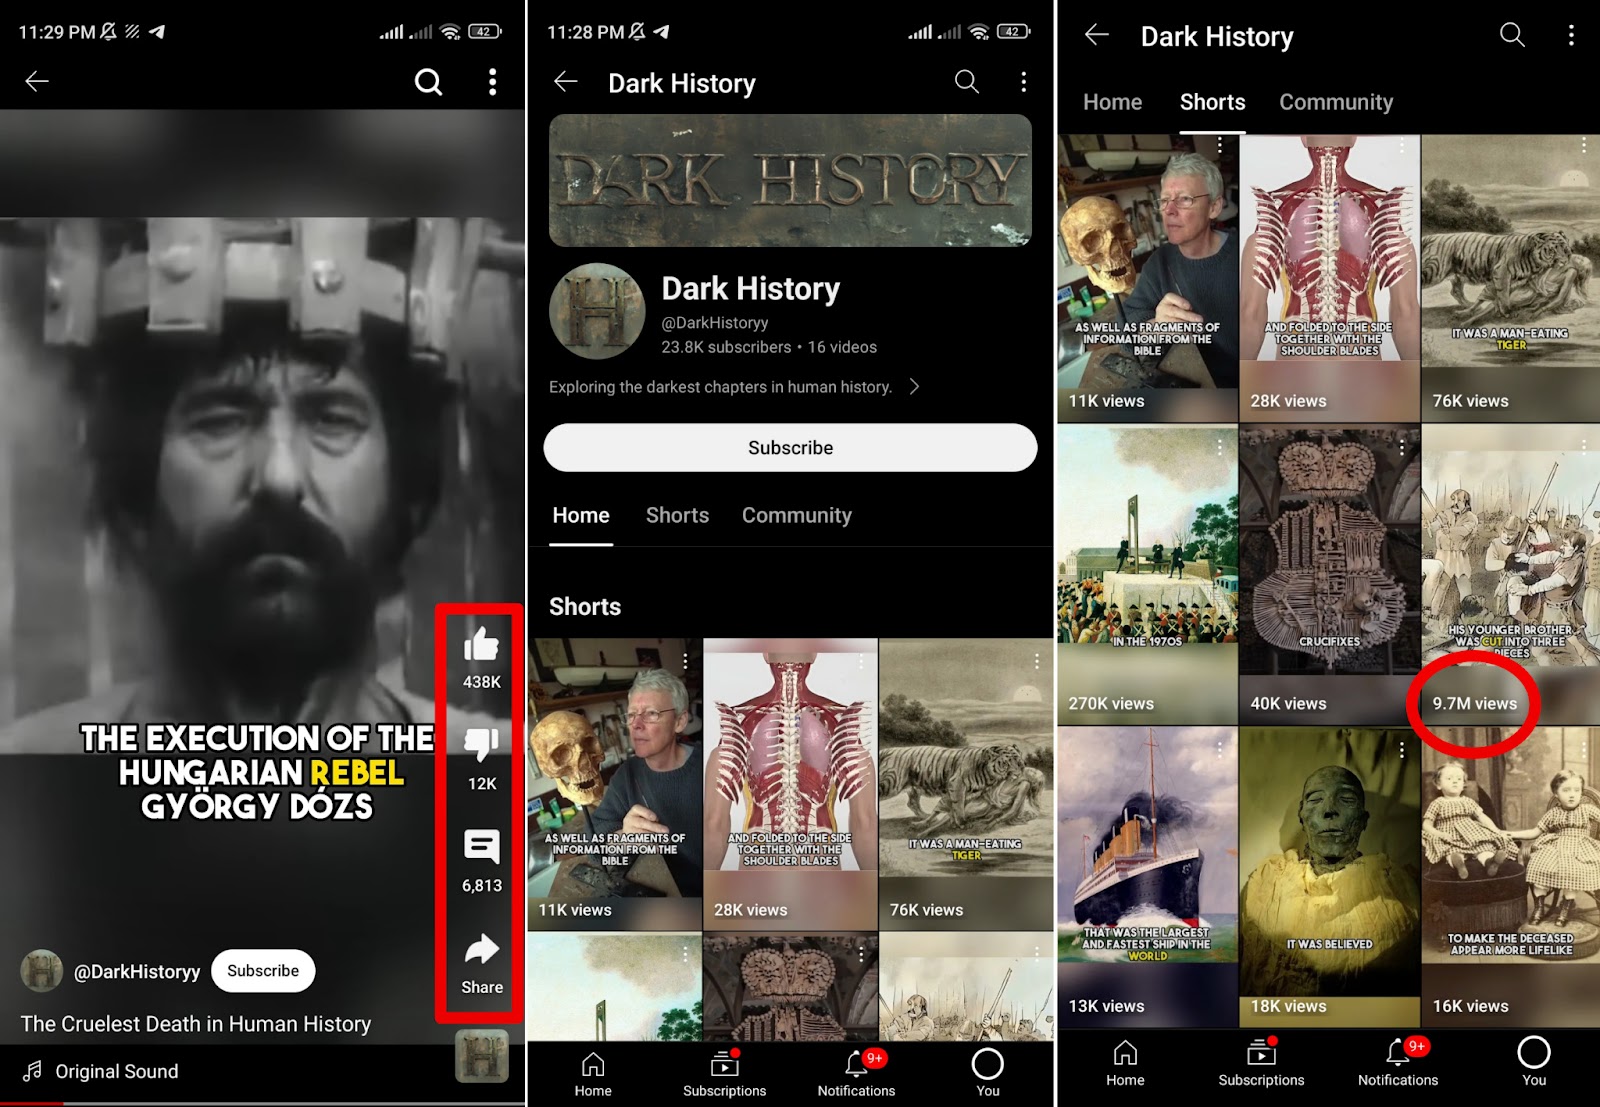Image resolution: width=1600 pixels, height=1107 pixels.
Task: Tap channel avatar beside @DarkHistoryy handle
Action: point(41,971)
